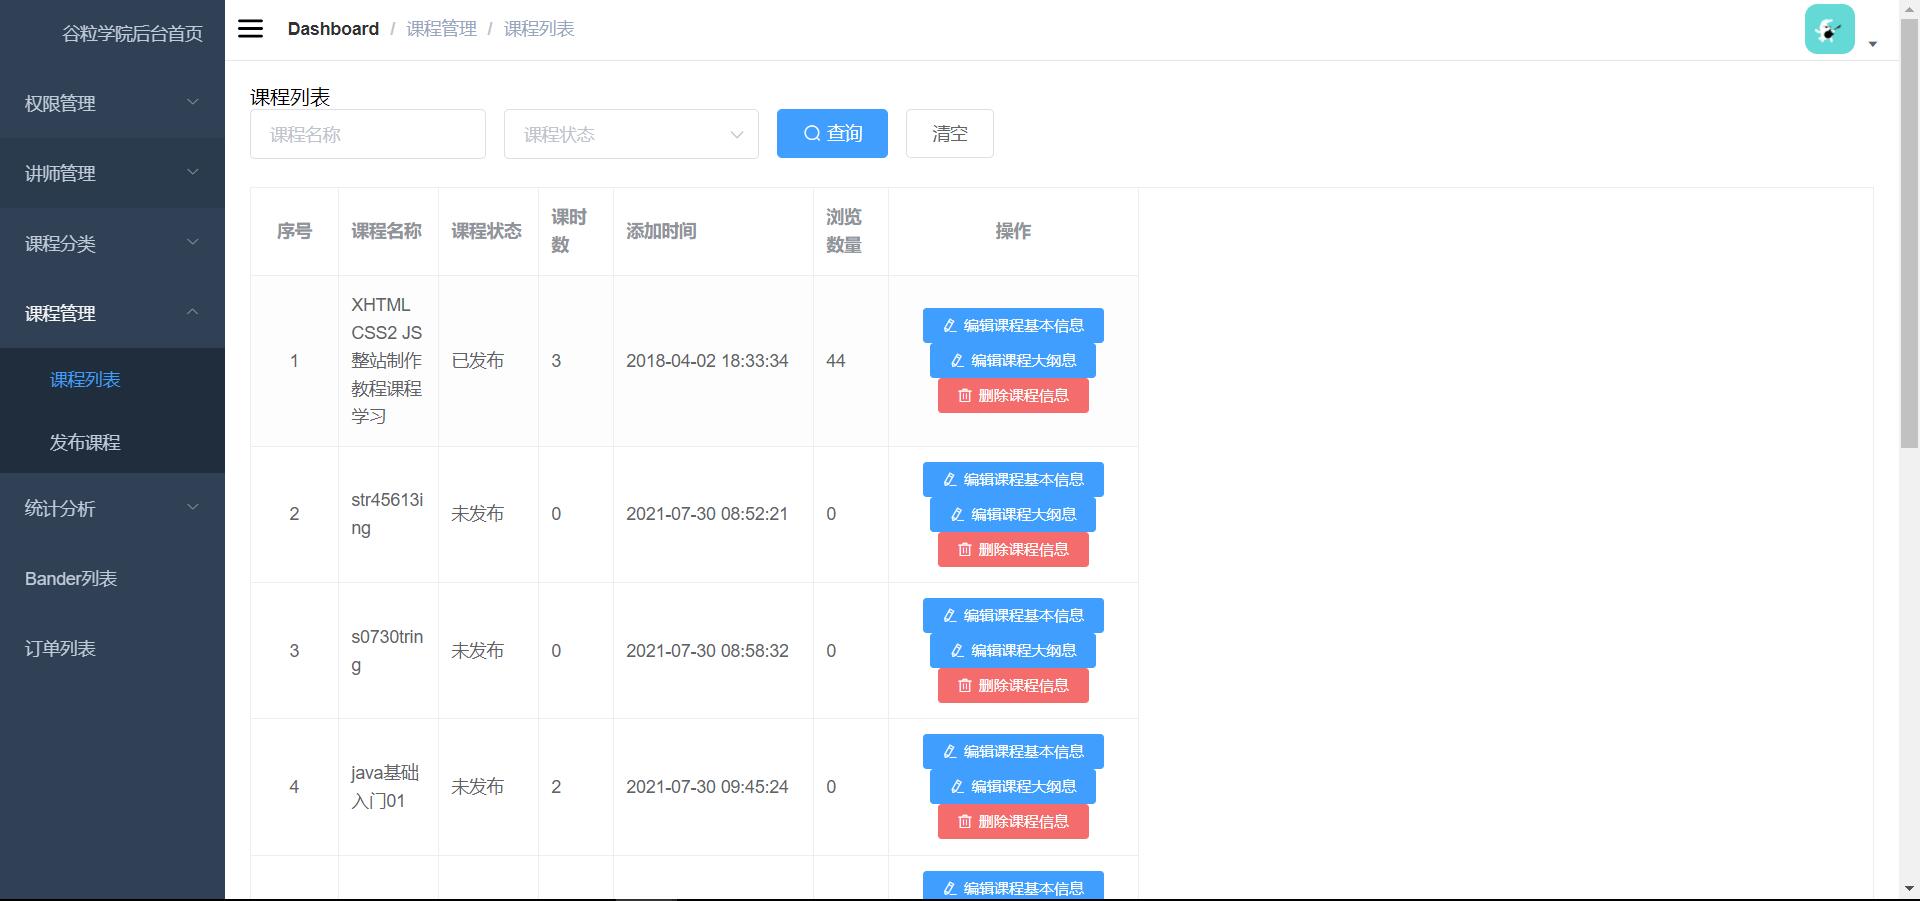The height and width of the screenshot is (901, 1920).
Task: Click course name java基础入门01
Action: pyautogui.click(x=385, y=787)
